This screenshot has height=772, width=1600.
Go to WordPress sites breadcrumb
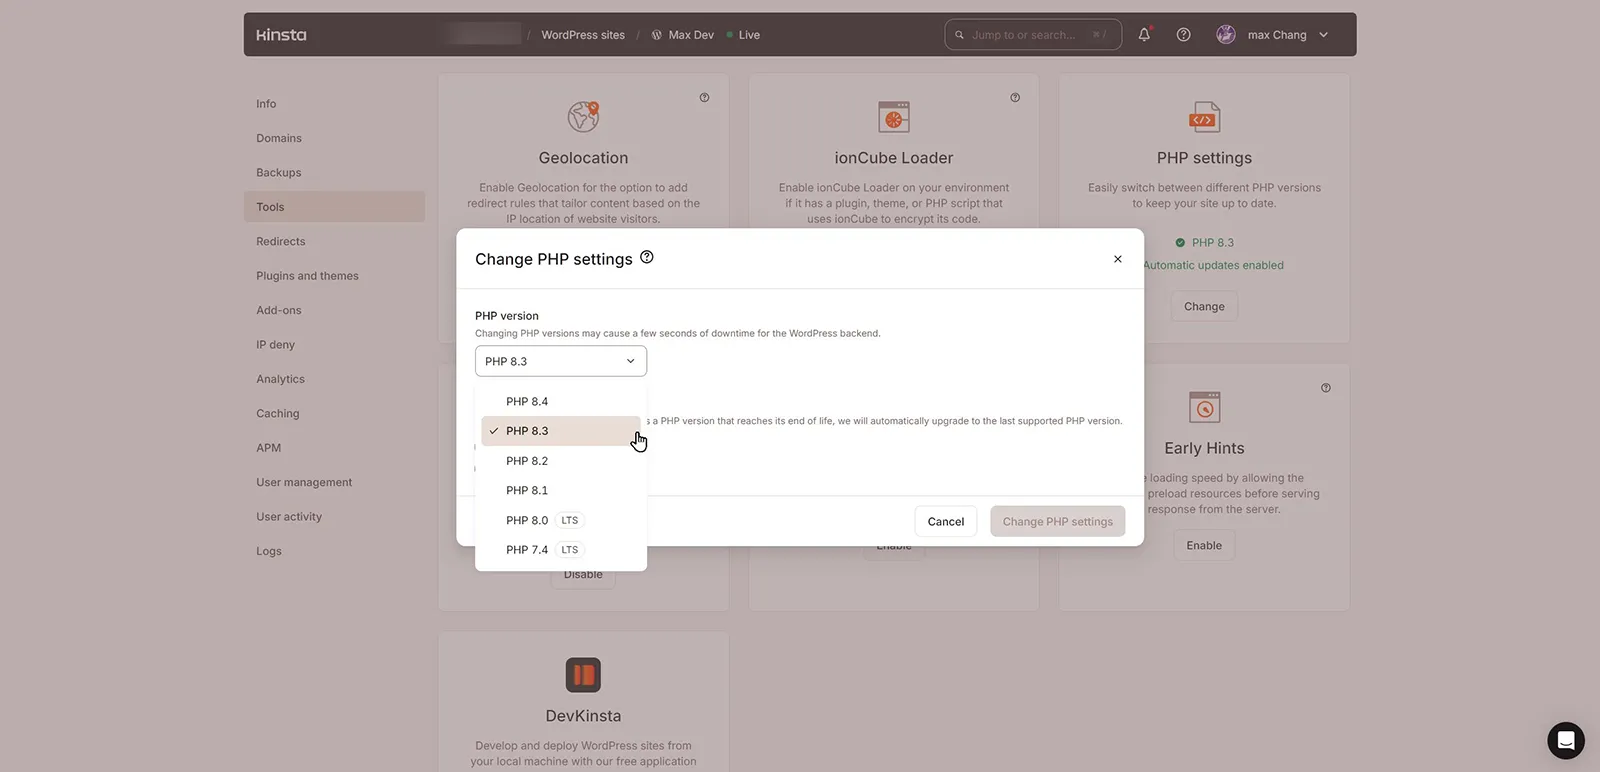pos(583,35)
